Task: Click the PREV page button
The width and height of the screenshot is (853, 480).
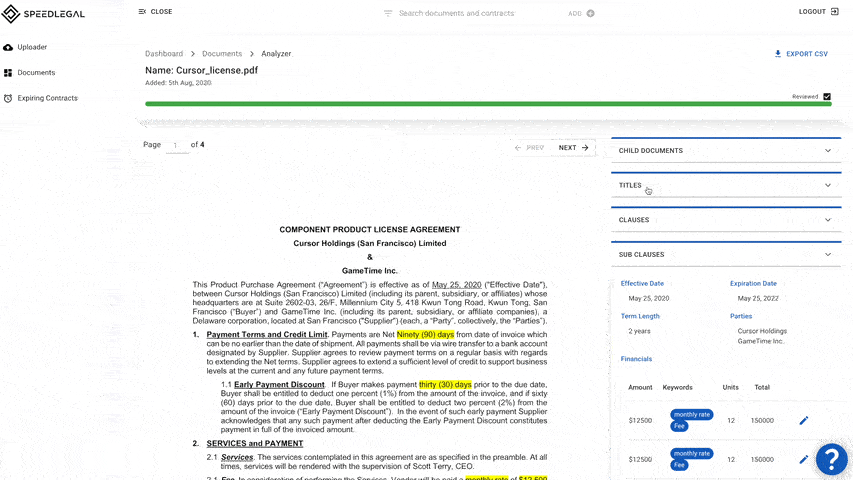Action: coord(529,147)
